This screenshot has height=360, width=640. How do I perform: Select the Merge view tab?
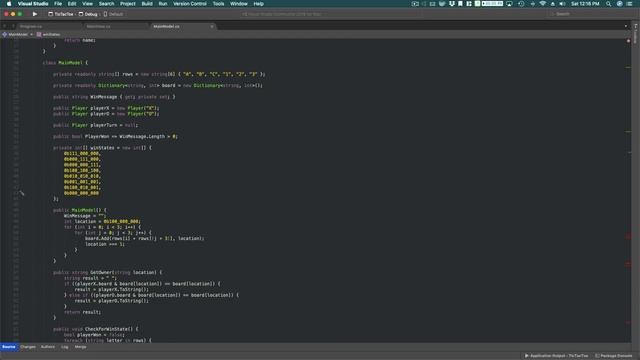point(80,347)
